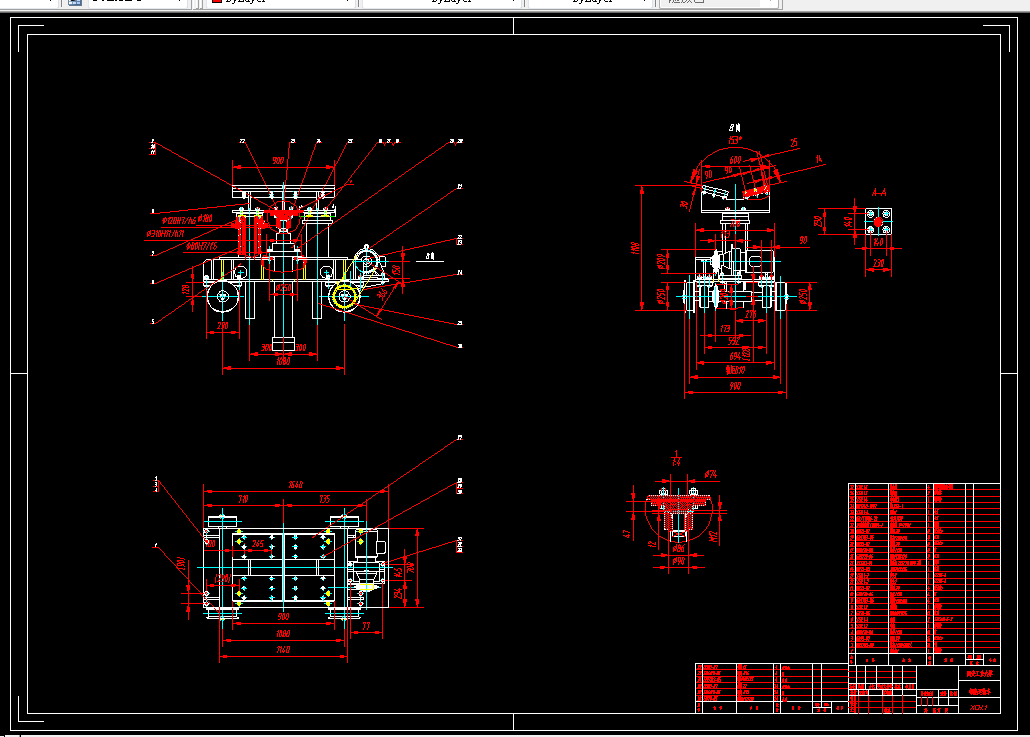Select the Ø60H7/f6 fit annotation
Screen dimensions: 1030x737
(201, 246)
